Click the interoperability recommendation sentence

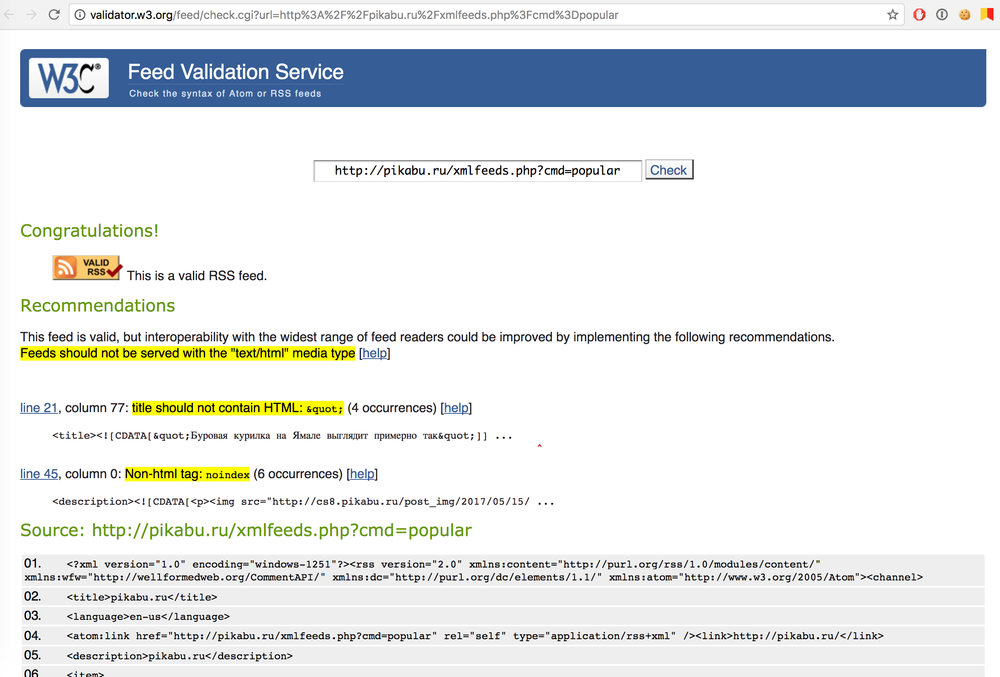tap(427, 337)
